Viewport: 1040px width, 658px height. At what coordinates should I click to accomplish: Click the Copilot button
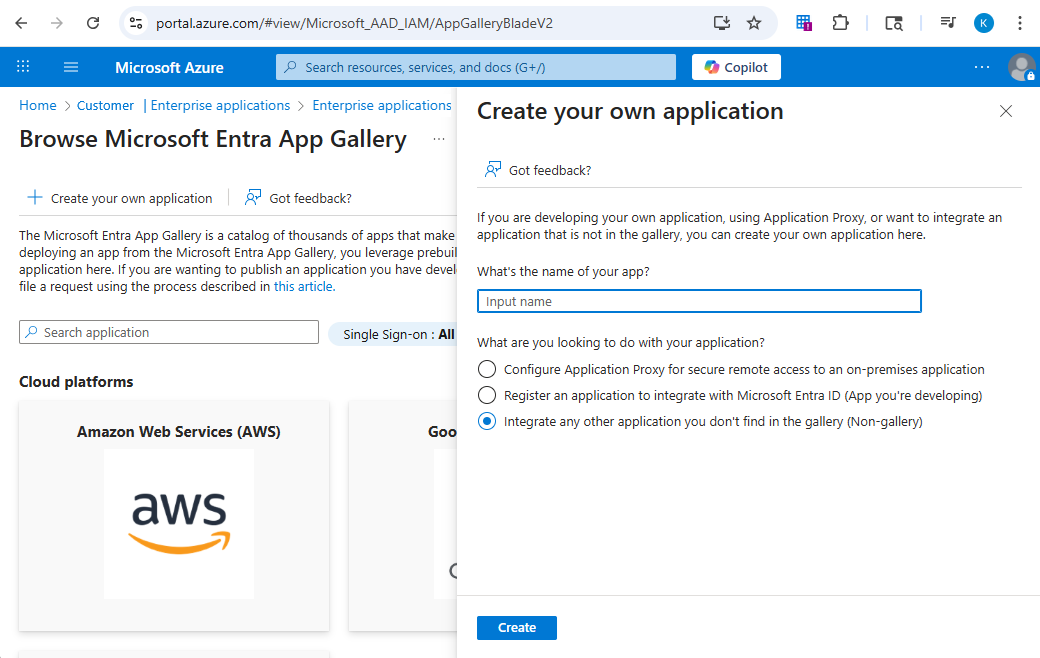click(736, 67)
